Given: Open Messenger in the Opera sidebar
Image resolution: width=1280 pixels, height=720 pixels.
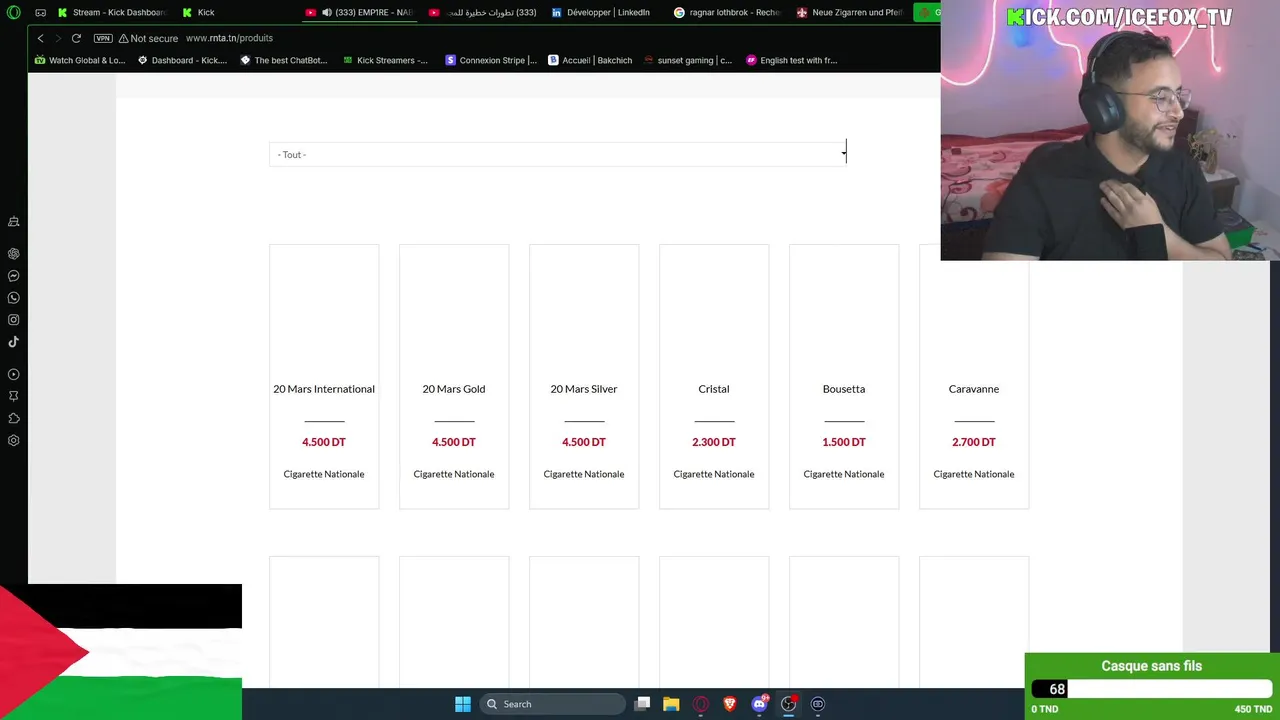Looking at the screenshot, I should pyautogui.click(x=14, y=276).
